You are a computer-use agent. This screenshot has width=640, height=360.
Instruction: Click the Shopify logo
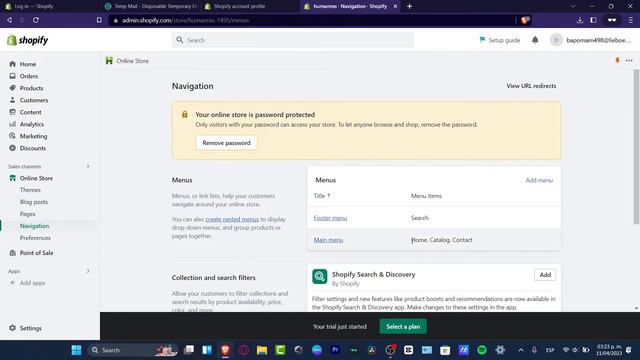click(x=27, y=40)
